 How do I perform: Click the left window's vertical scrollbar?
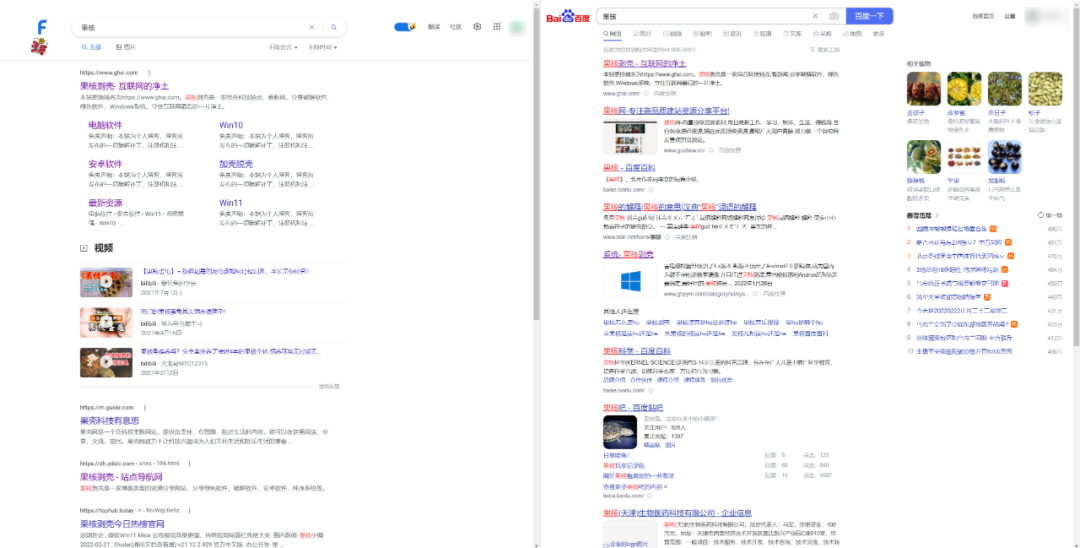coord(536,165)
